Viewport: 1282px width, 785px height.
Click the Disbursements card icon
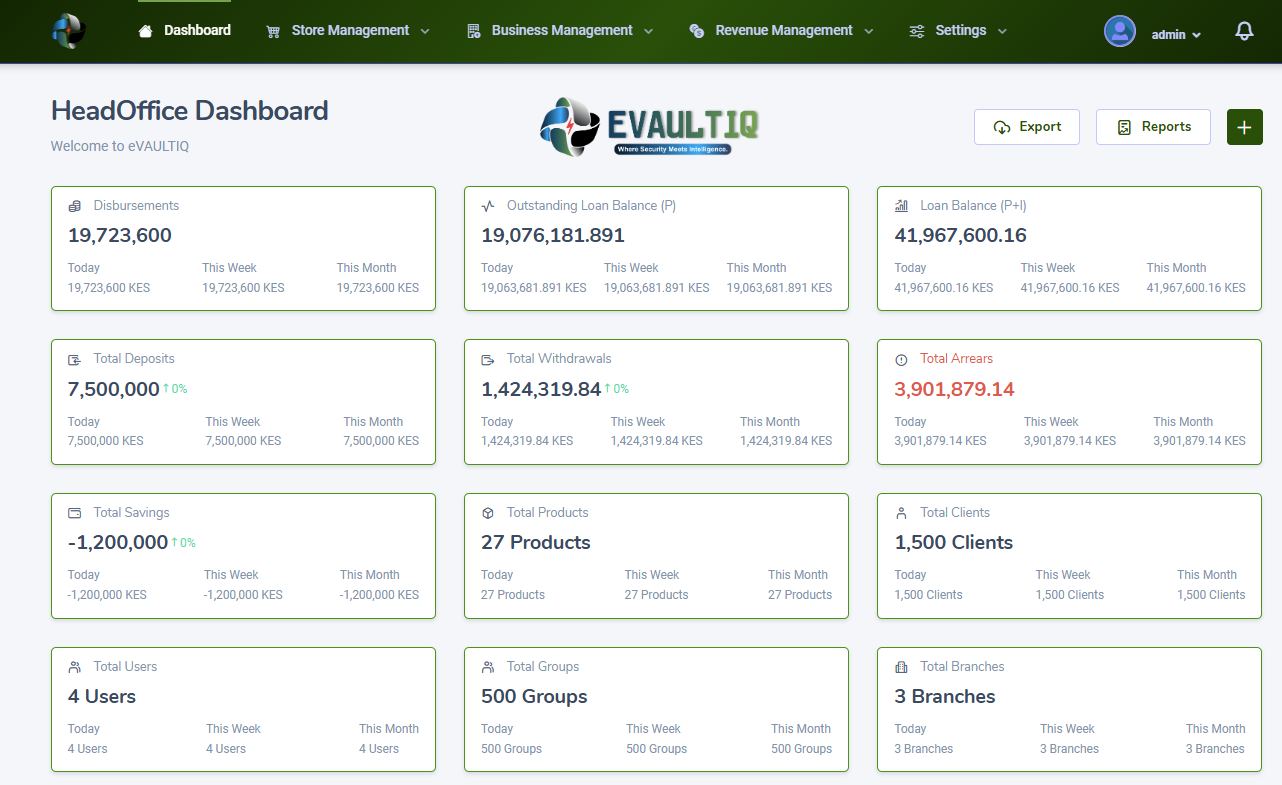tap(74, 205)
